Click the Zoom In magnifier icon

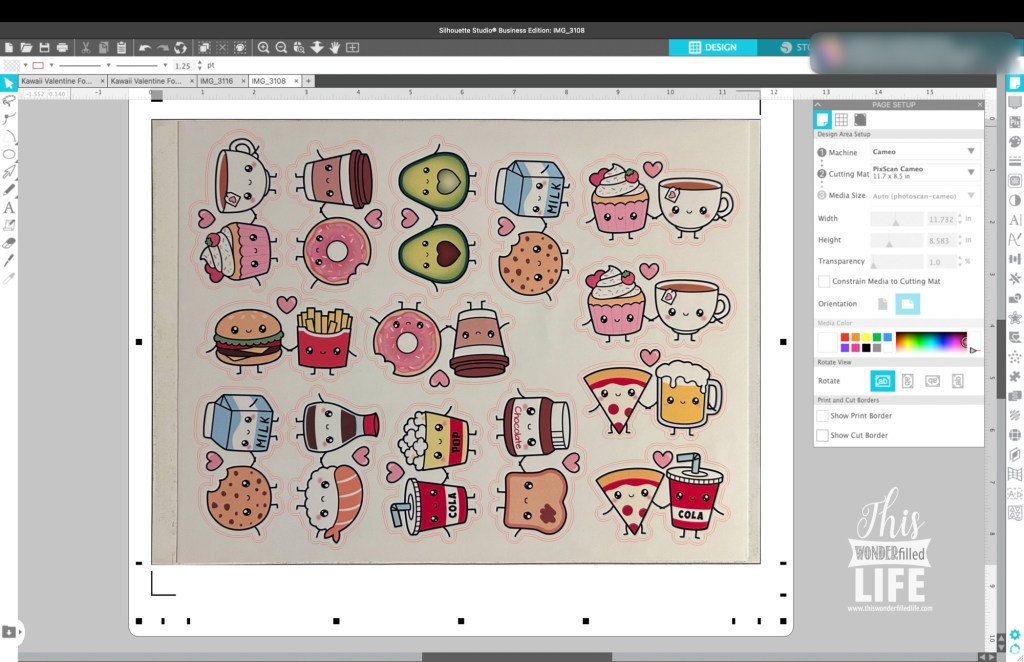[264, 47]
